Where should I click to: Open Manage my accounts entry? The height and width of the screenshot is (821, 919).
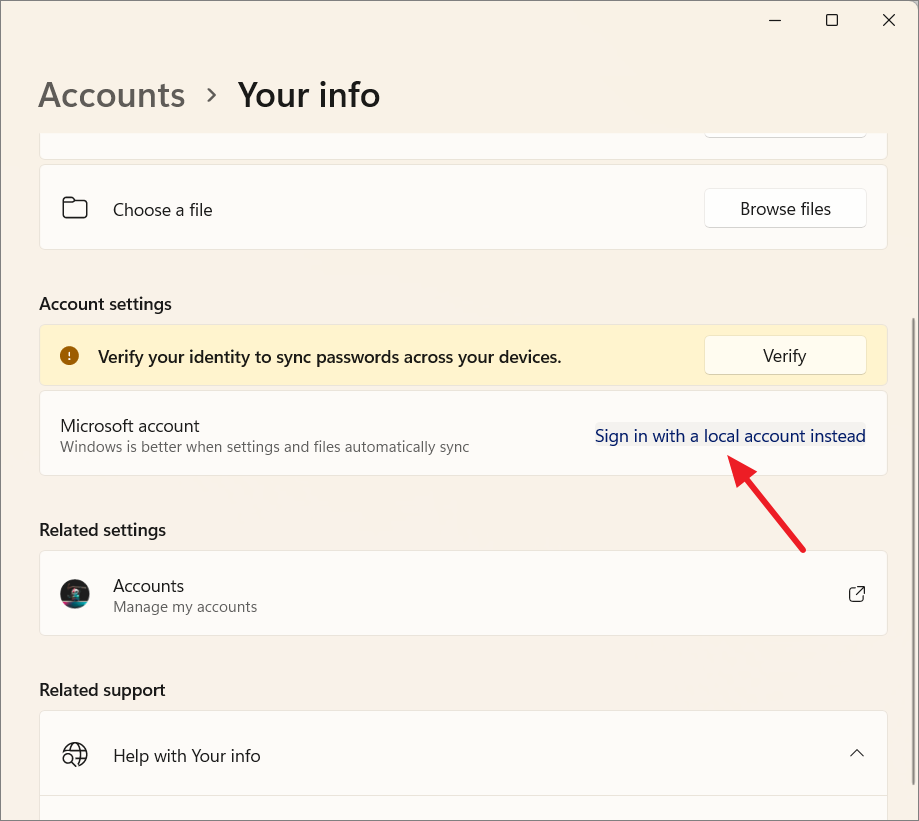(x=463, y=593)
